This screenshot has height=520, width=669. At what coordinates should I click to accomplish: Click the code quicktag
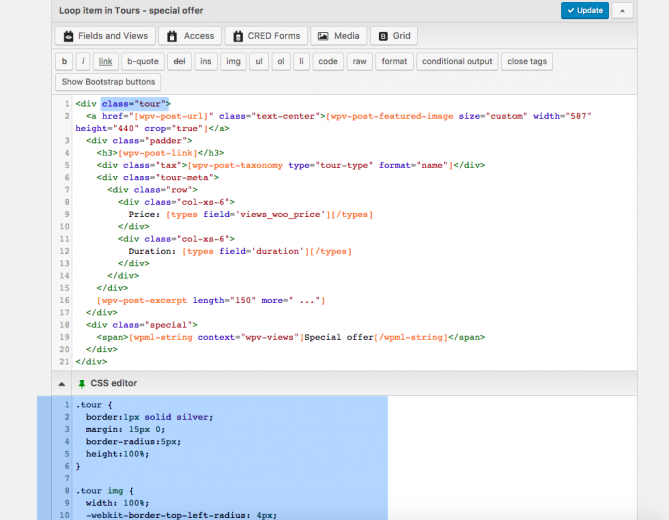328,61
